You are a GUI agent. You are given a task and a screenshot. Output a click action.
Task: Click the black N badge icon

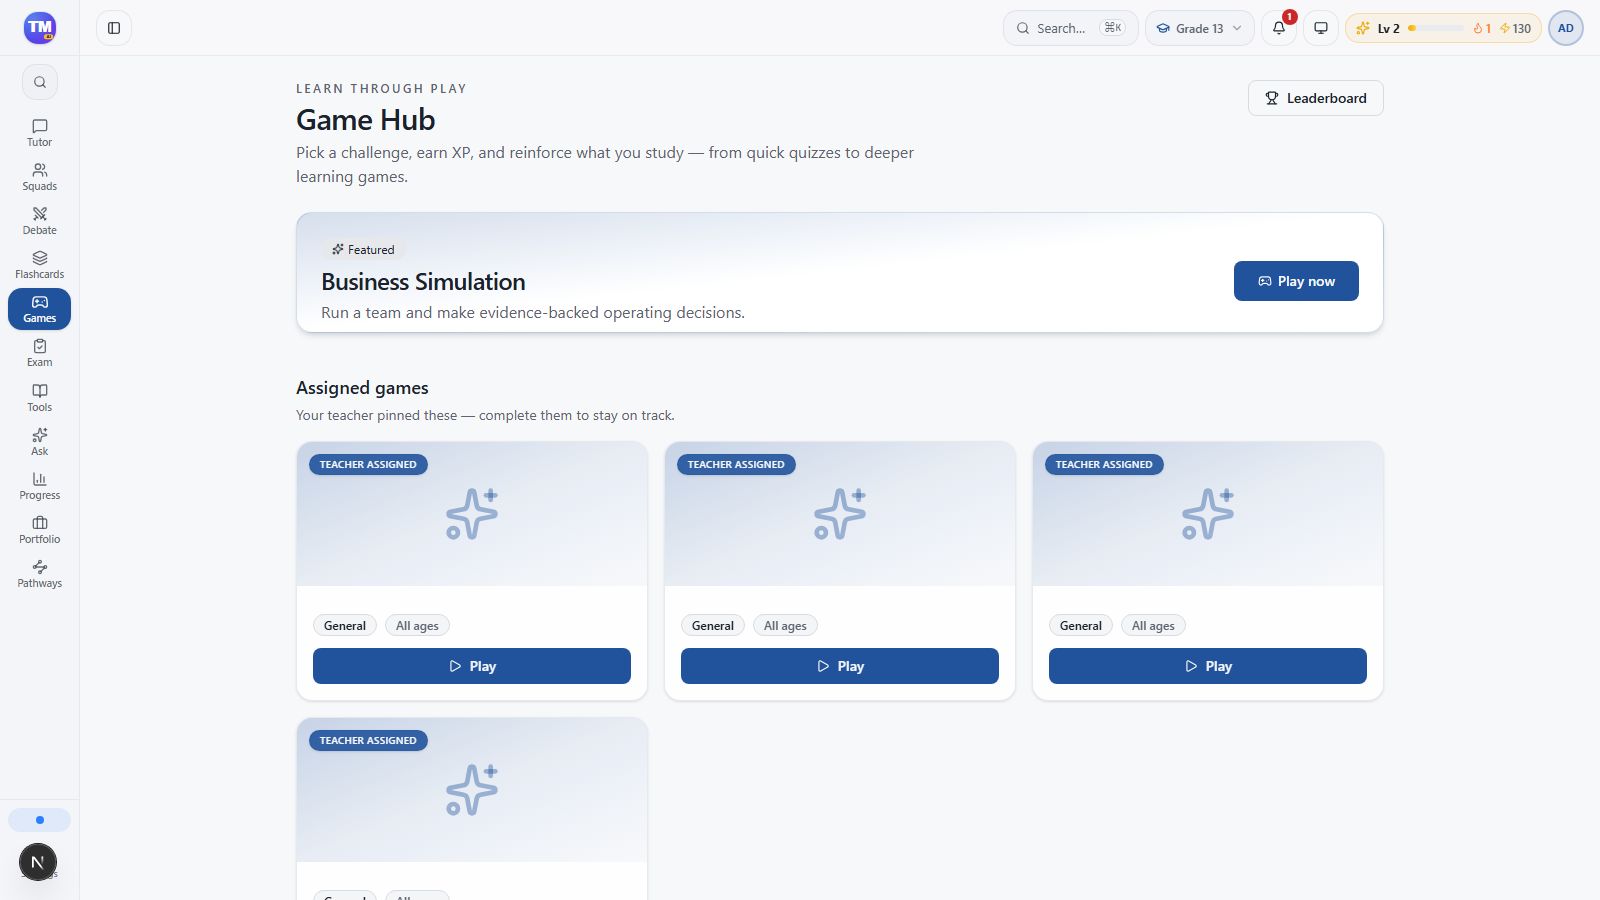pos(38,862)
